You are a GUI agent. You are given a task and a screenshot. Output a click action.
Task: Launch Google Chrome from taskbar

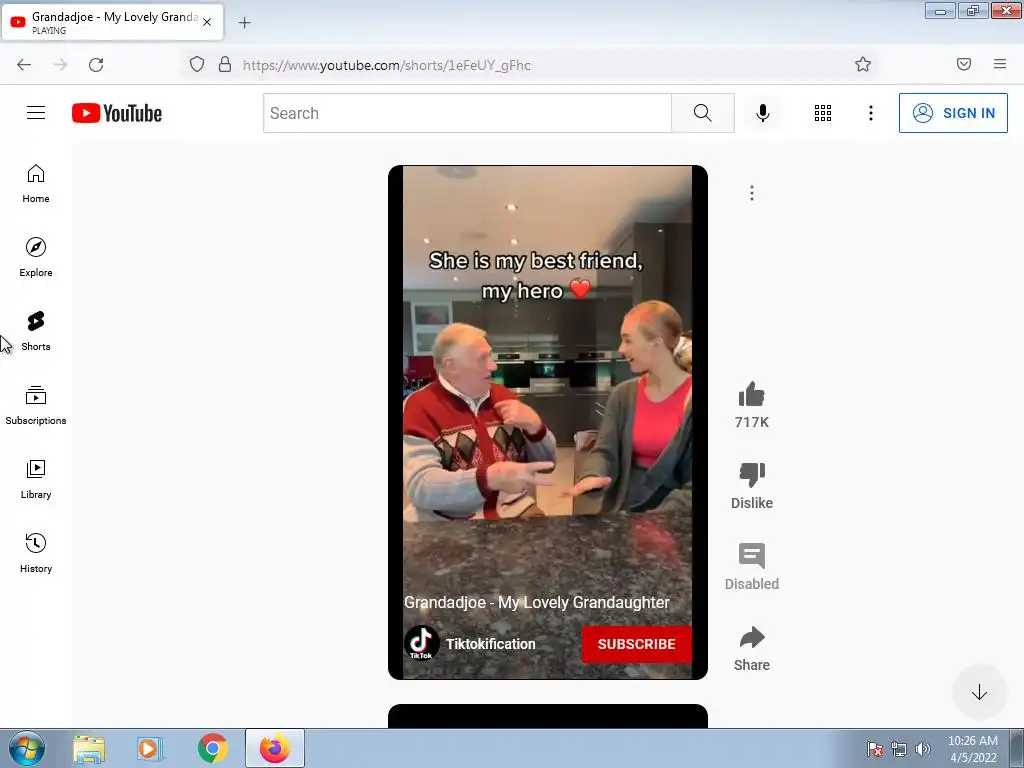[x=213, y=749]
